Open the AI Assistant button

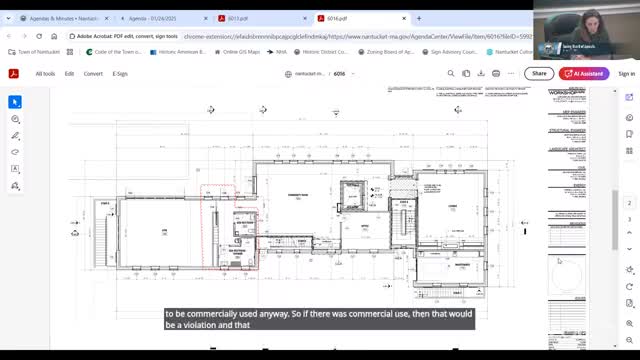tap(584, 73)
